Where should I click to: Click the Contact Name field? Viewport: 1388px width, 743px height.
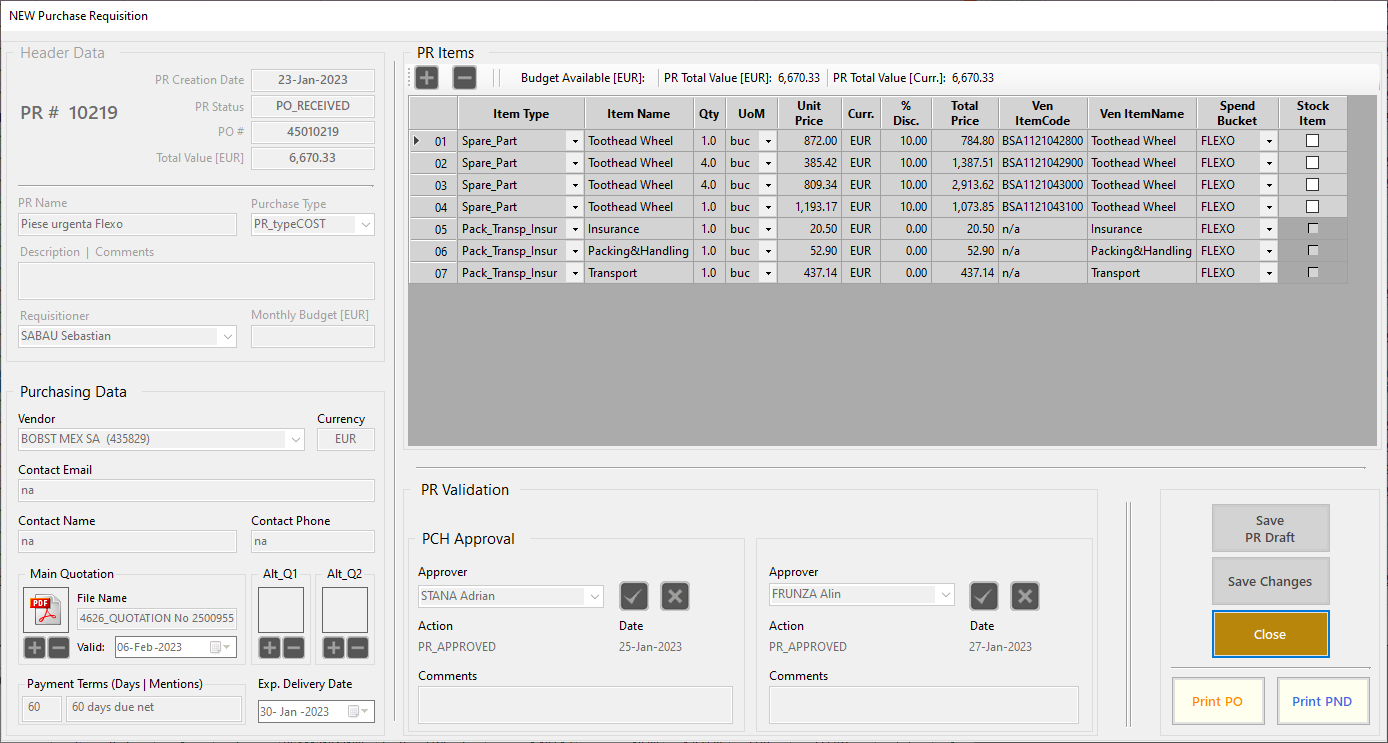point(127,541)
